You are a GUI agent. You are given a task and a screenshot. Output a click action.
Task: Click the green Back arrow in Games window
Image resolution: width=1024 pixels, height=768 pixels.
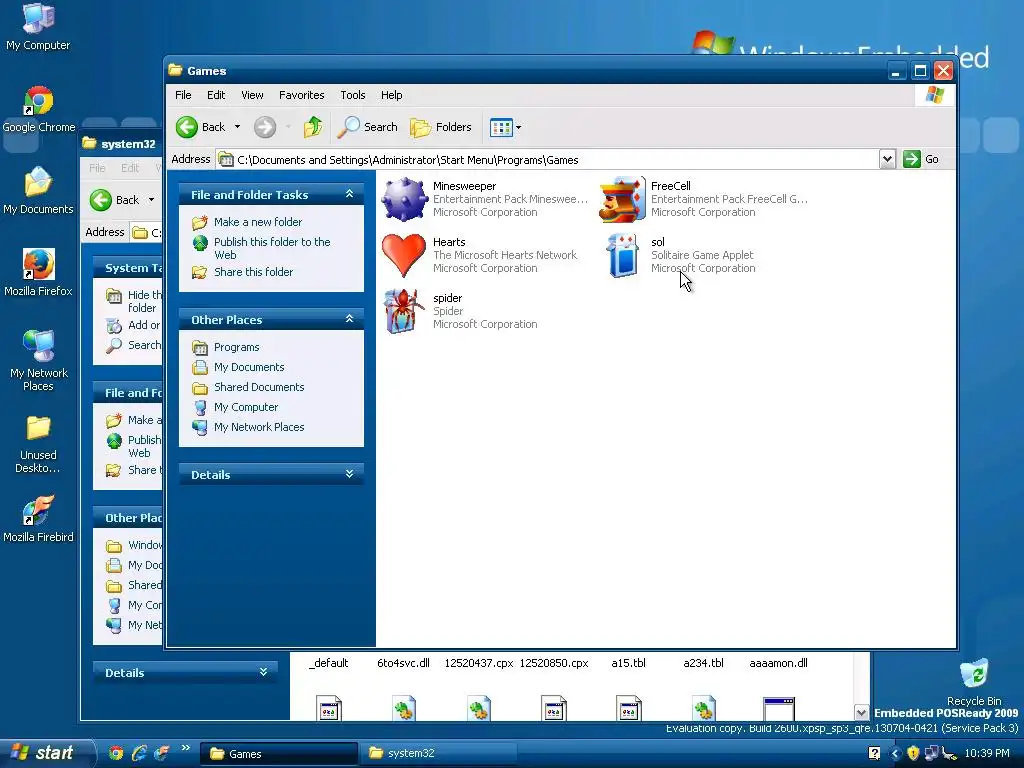[x=187, y=127]
